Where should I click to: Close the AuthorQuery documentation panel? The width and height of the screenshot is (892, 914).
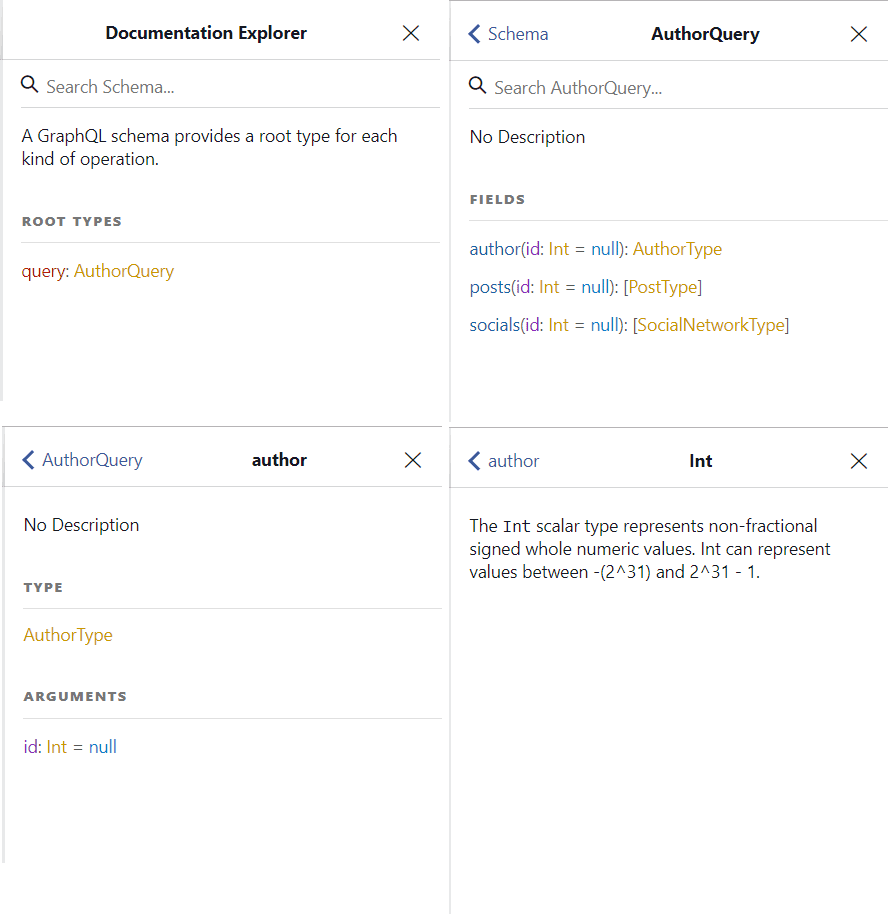click(x=858, y=34)
